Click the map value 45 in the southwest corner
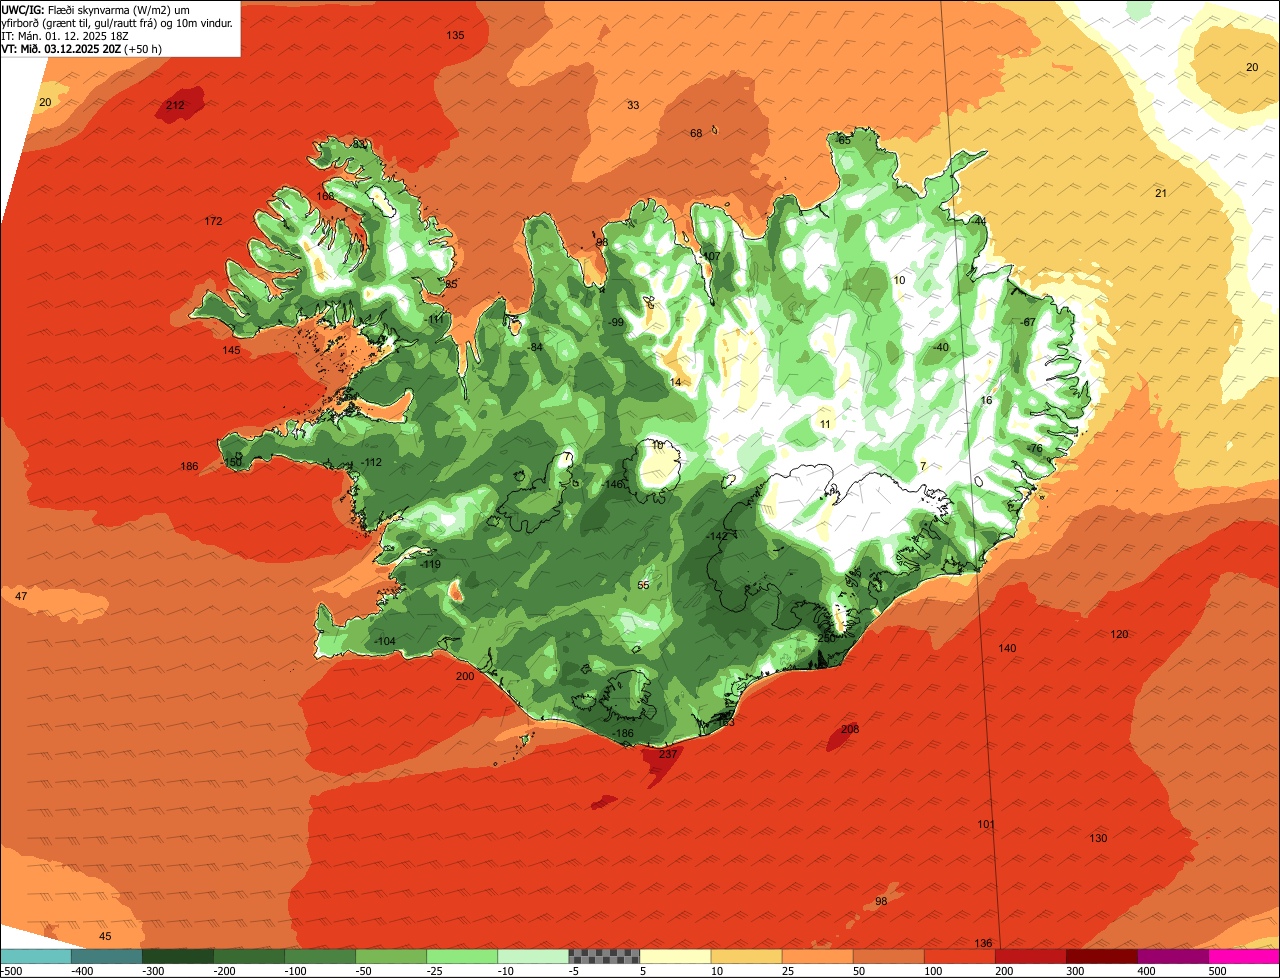This screenshot has width=1280, height=978. 105,936
